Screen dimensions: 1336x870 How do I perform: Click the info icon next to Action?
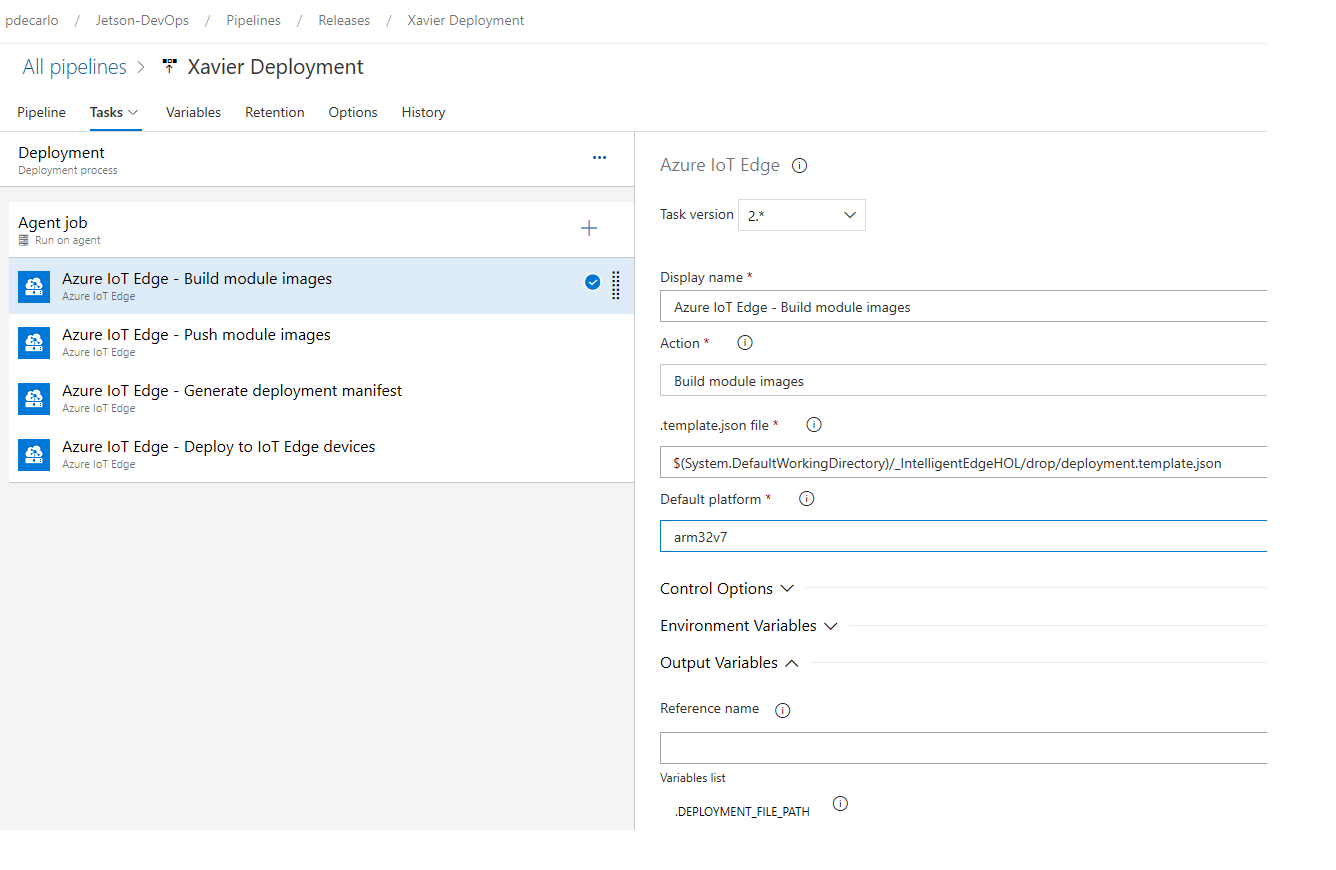tap(744, 343)
